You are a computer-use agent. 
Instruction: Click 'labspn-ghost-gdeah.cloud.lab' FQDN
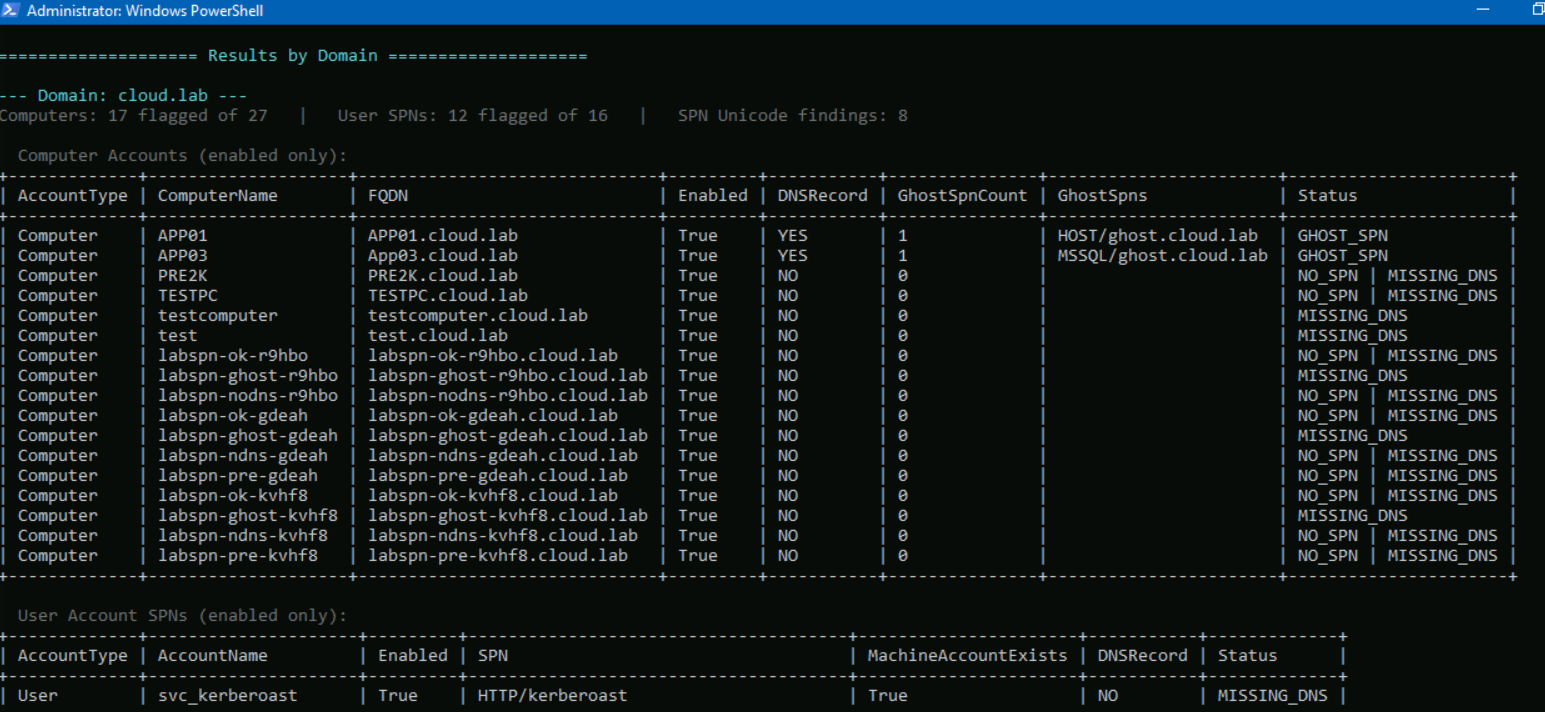pos(507,436)
